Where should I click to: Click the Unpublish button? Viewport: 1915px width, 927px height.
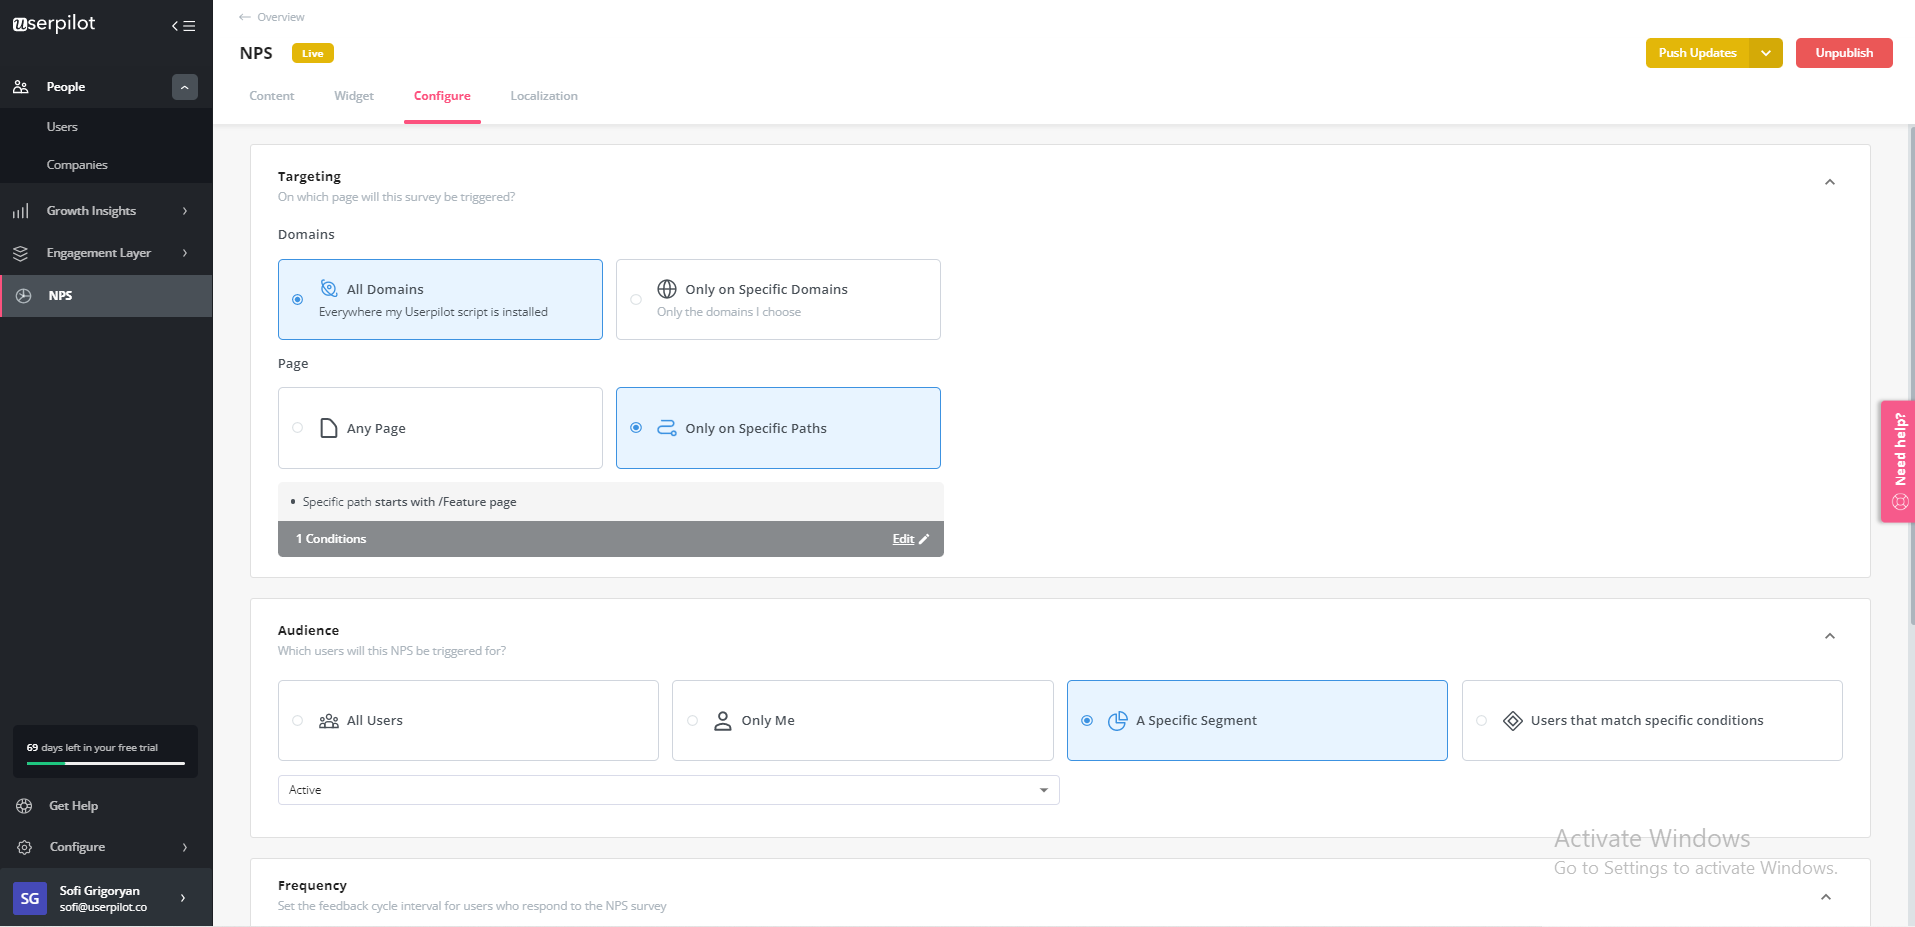(1843, 52)
